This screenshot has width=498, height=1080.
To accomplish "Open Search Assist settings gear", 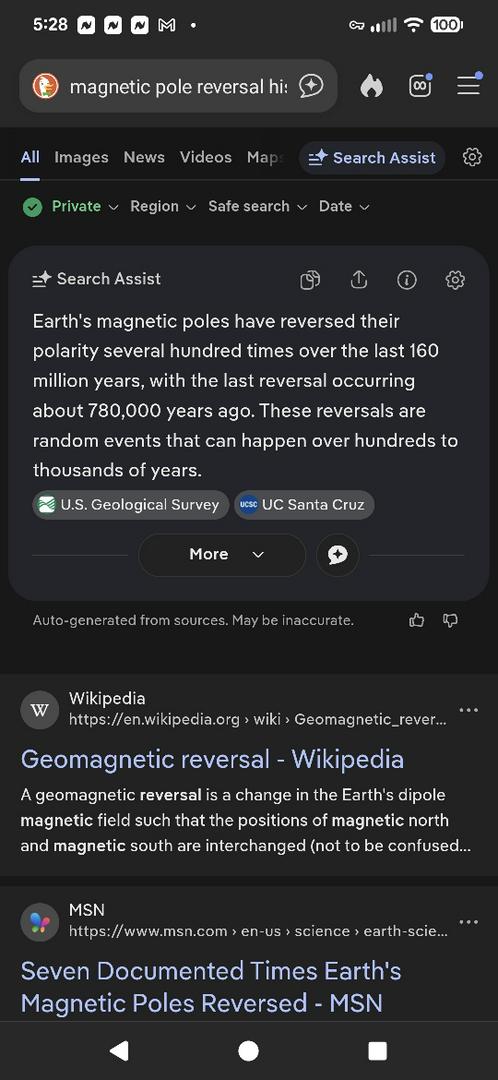I will 455,280.
